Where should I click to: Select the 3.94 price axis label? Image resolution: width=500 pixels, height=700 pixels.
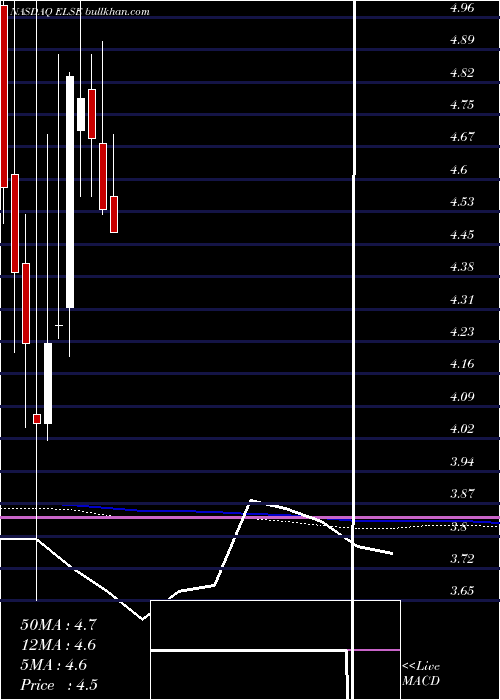[x=462, y=462]
